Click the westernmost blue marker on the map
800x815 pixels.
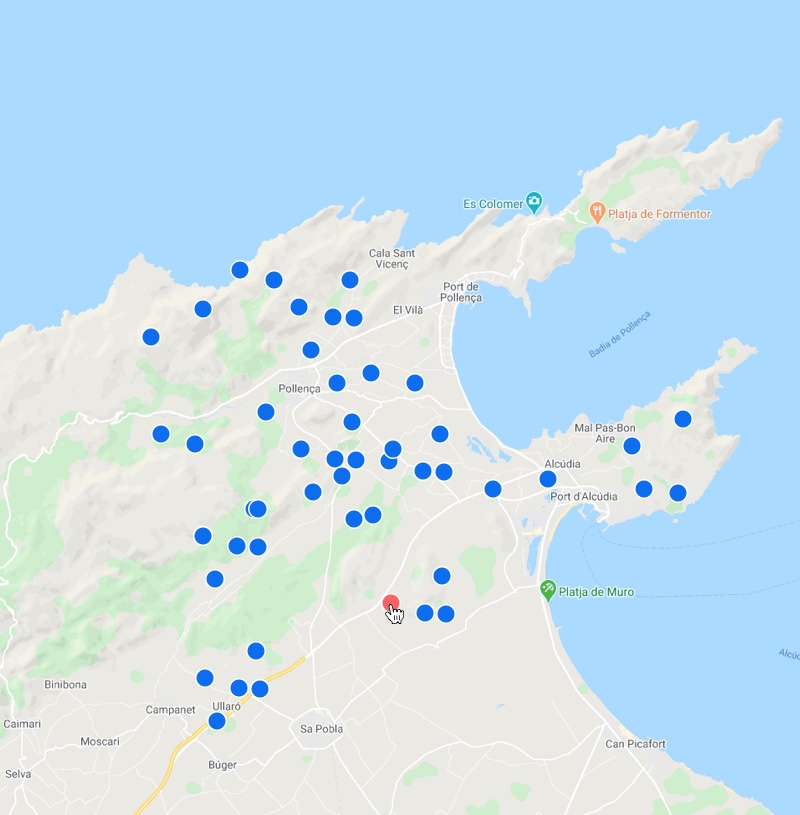pos(151,337)
